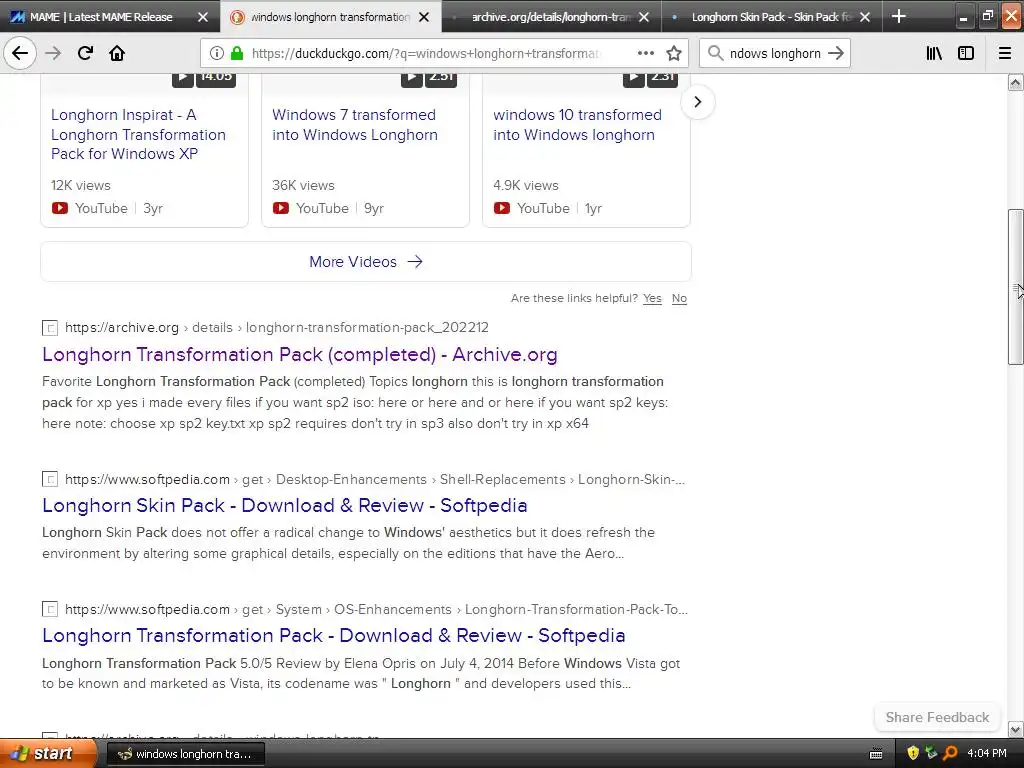Open Longhorn Transformation Pack Softpedia result
1024x768 pixels.
coord(334,635)
